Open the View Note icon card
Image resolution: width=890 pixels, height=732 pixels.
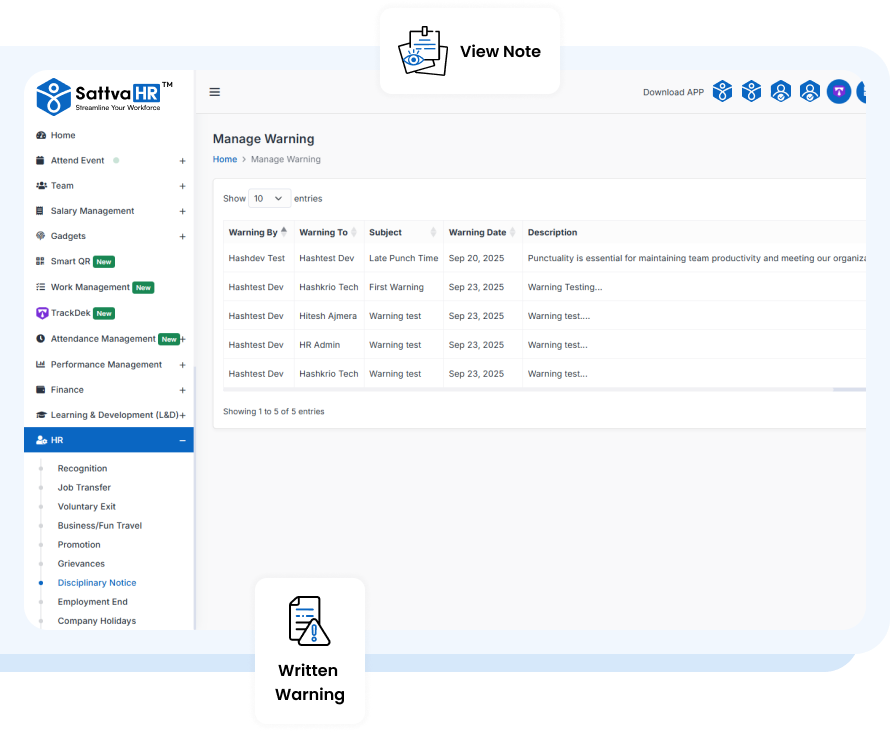coord(470,52)
